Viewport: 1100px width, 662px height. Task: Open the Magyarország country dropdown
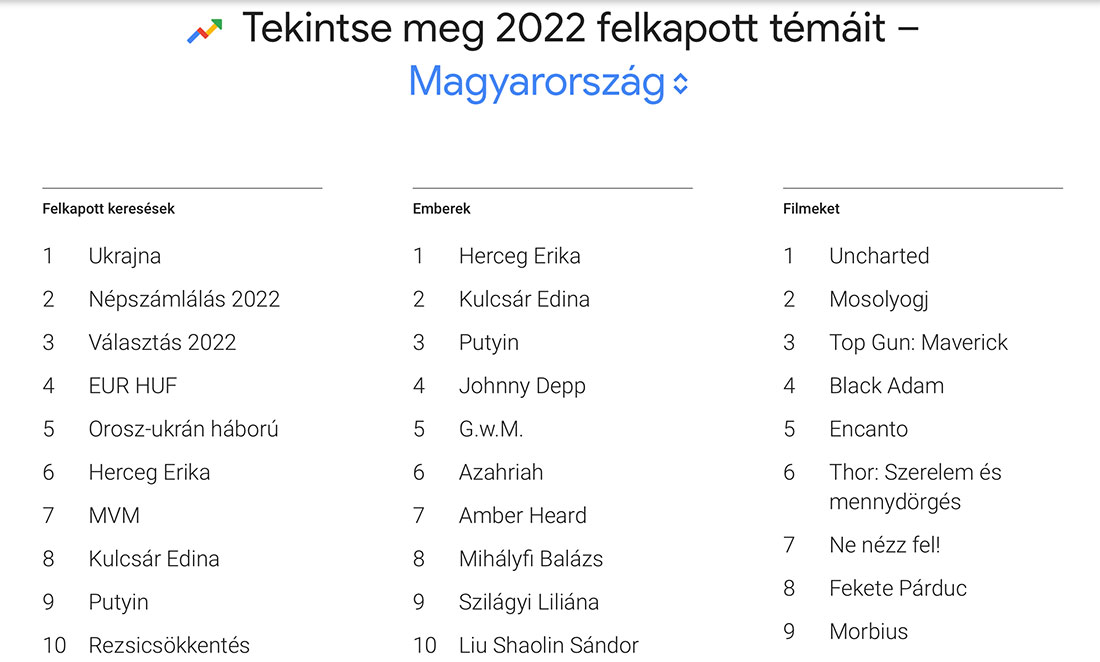pos(548,83)
